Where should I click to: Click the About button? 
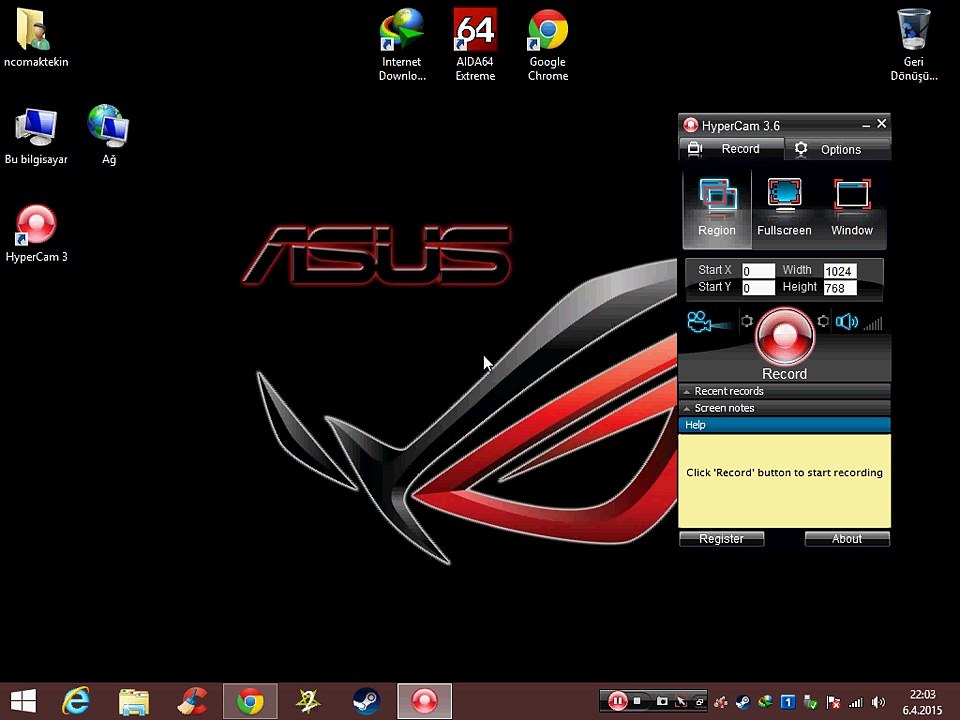[847, 539]
